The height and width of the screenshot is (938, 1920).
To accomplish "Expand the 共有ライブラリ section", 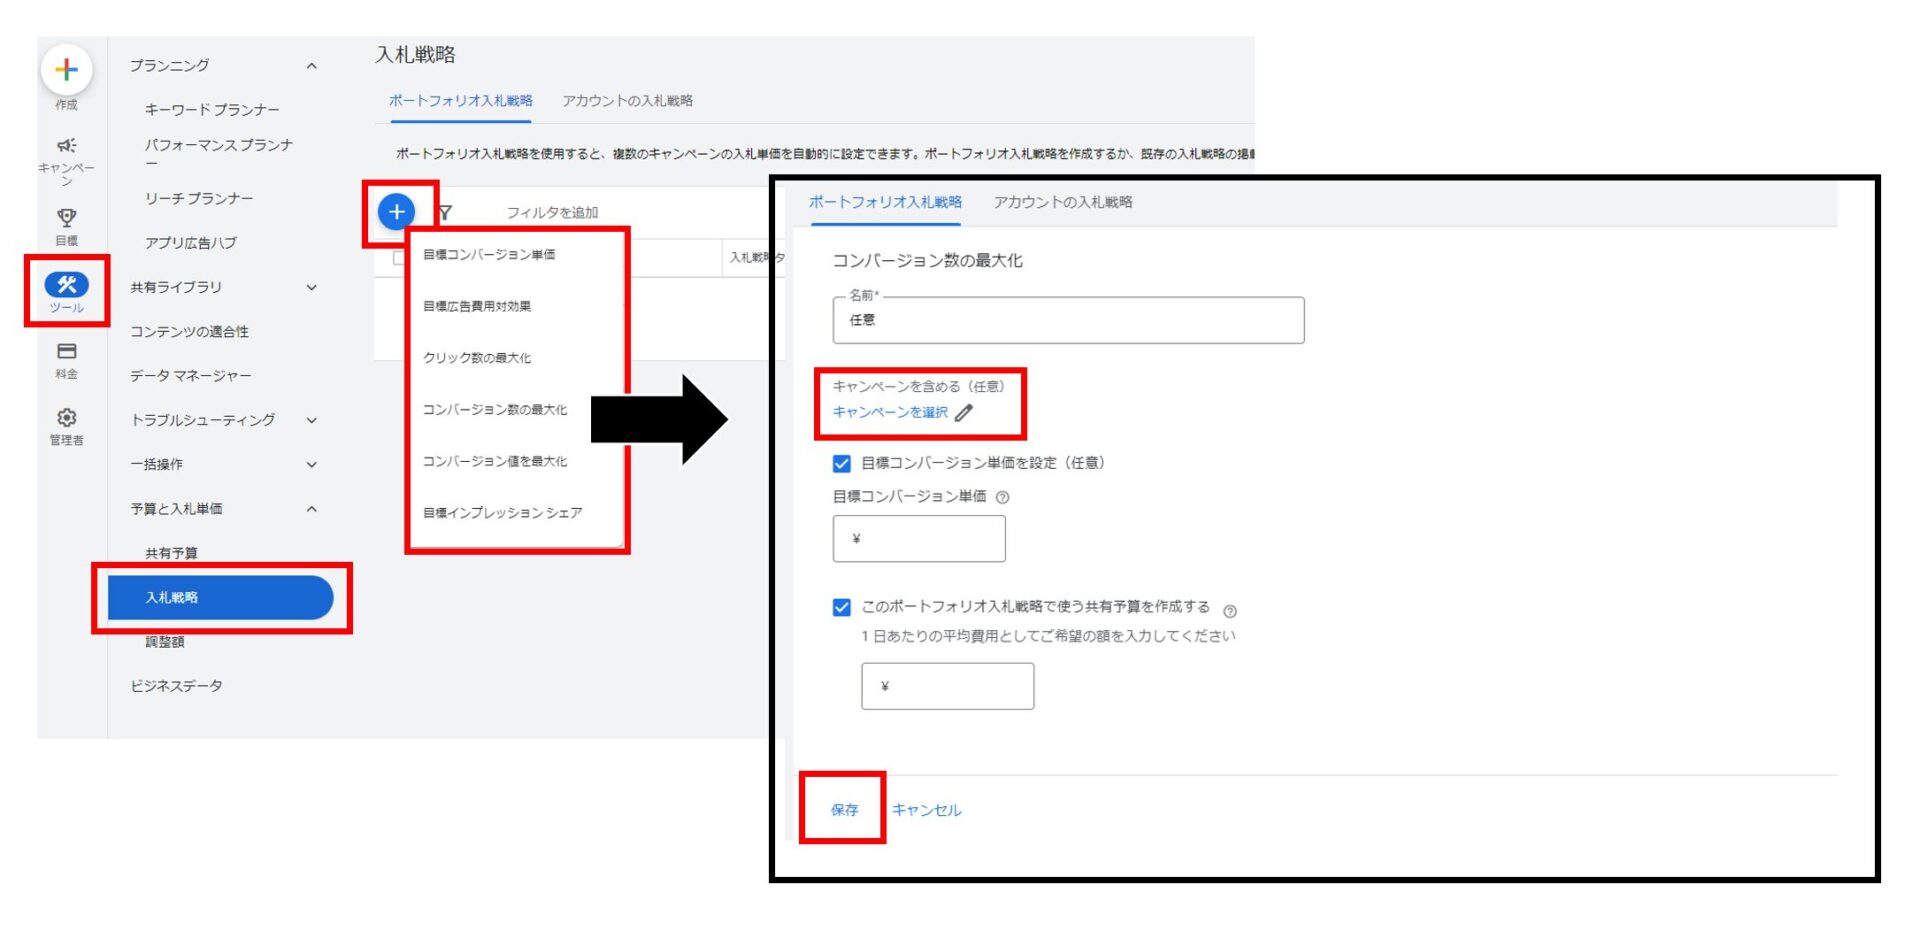I will point(312,288).
